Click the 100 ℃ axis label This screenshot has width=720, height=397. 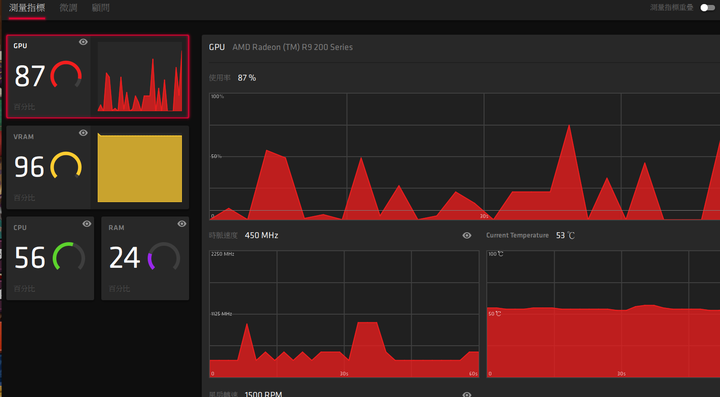pos(495,254)
